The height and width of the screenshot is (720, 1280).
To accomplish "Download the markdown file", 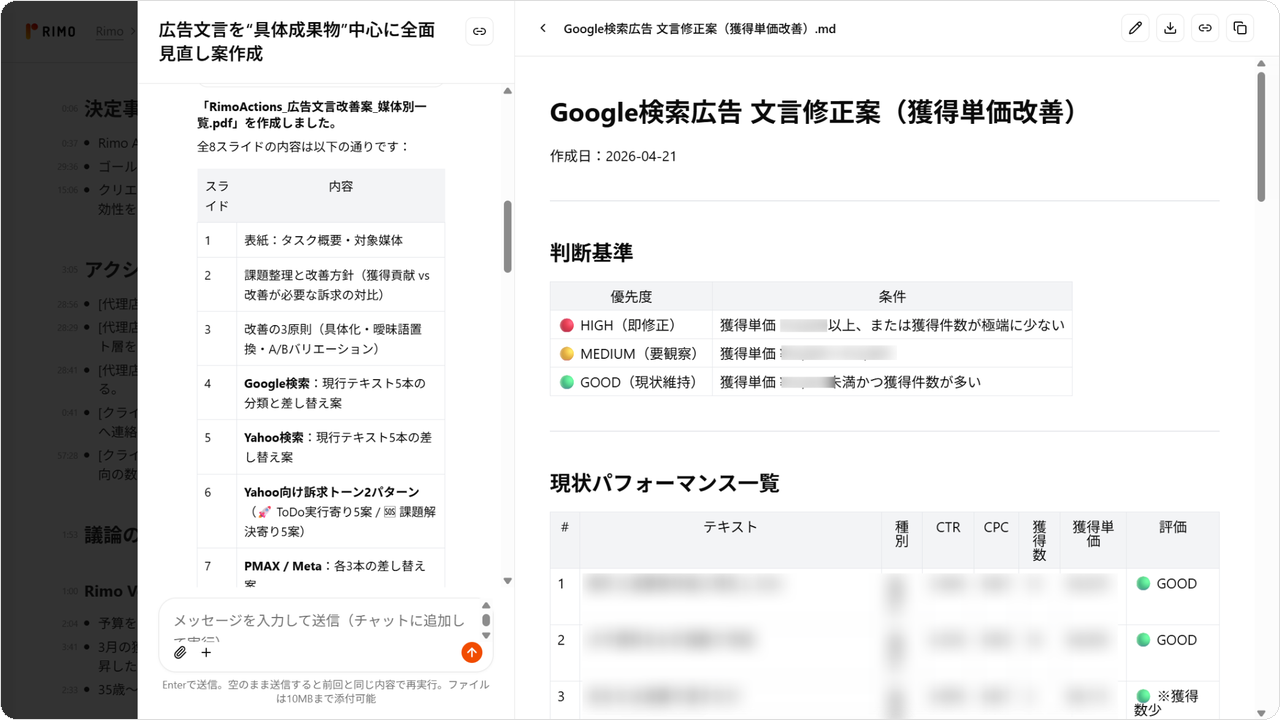I will coord(1170,29).
